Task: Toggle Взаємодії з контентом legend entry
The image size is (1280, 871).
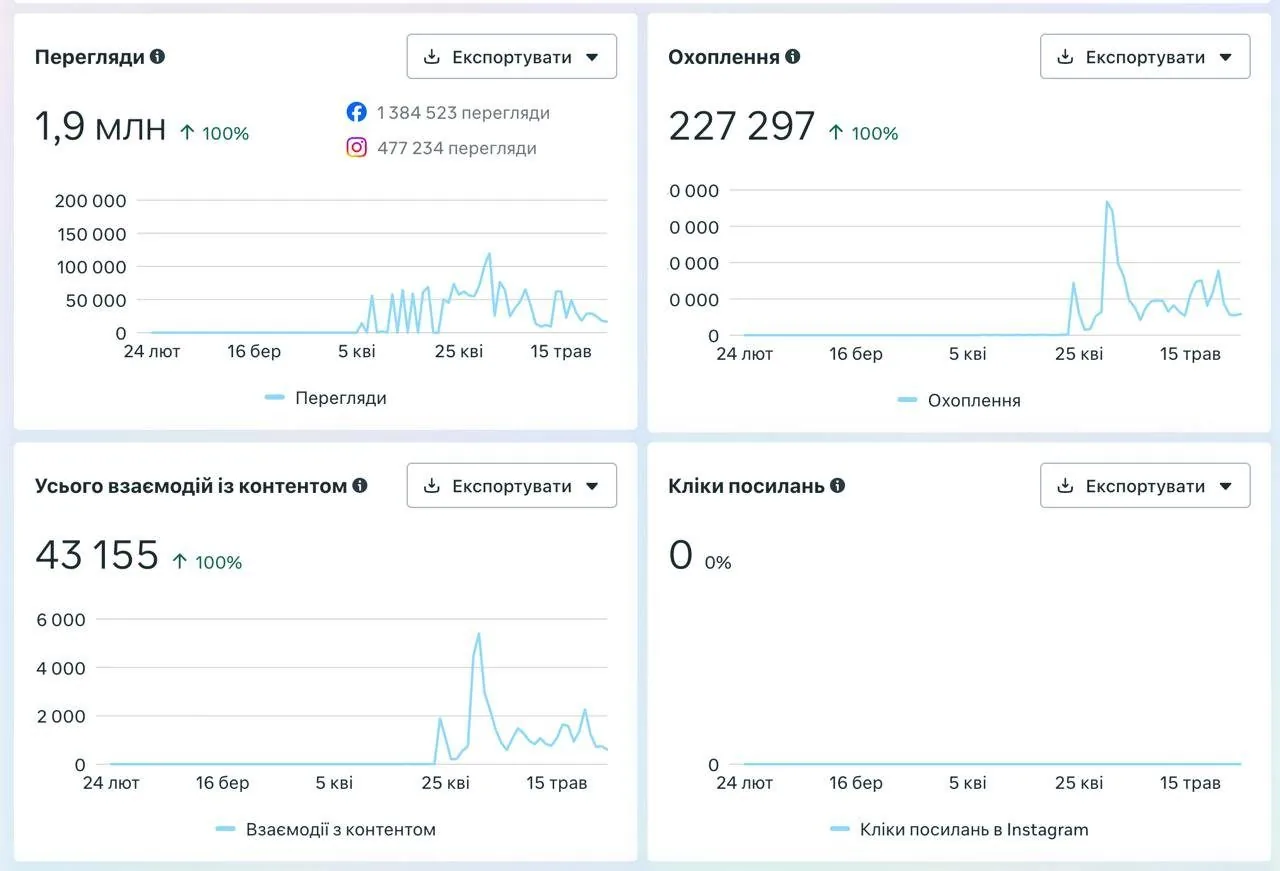Action: coord(326,829)
